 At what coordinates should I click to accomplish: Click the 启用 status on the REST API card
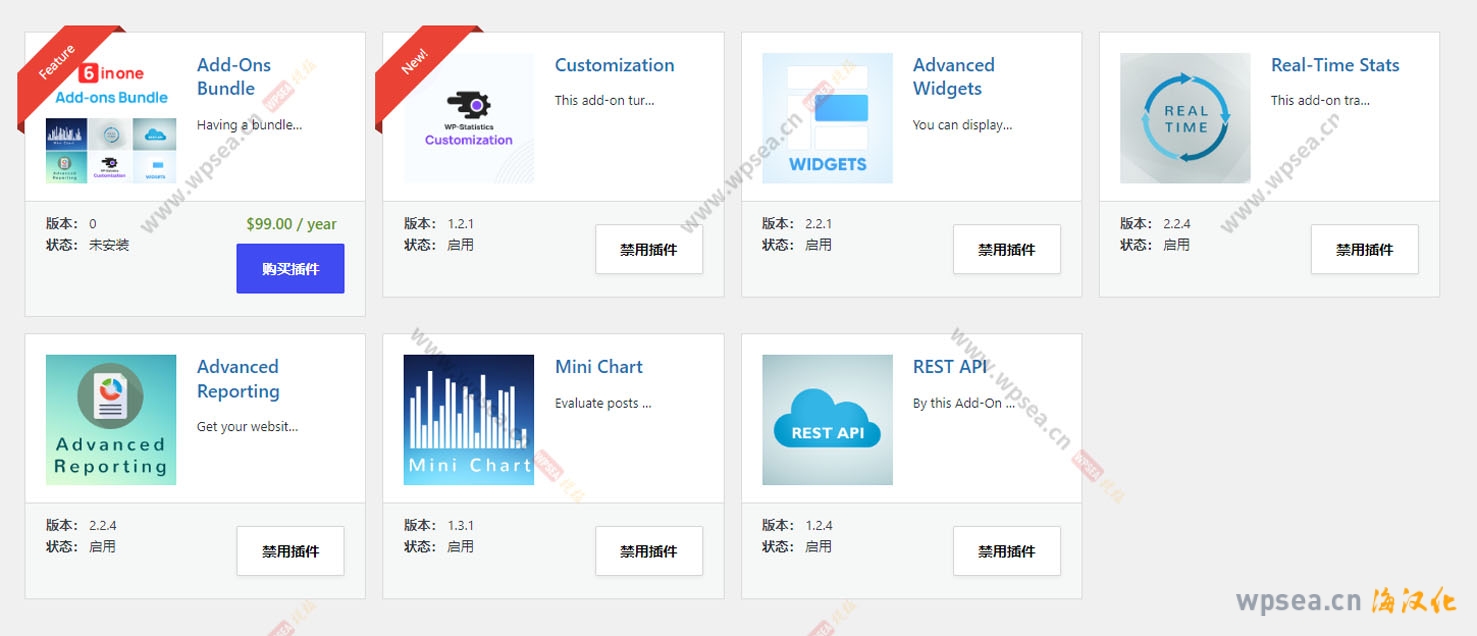click(818, 547)
